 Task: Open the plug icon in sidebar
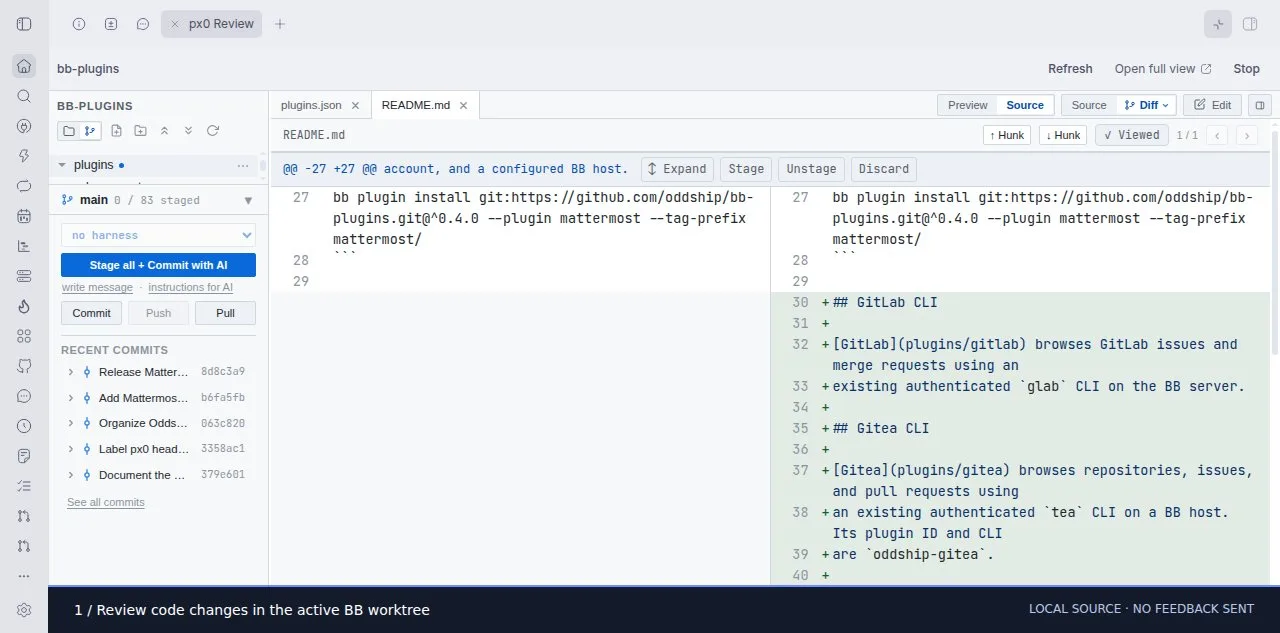(x=24, y=126)
